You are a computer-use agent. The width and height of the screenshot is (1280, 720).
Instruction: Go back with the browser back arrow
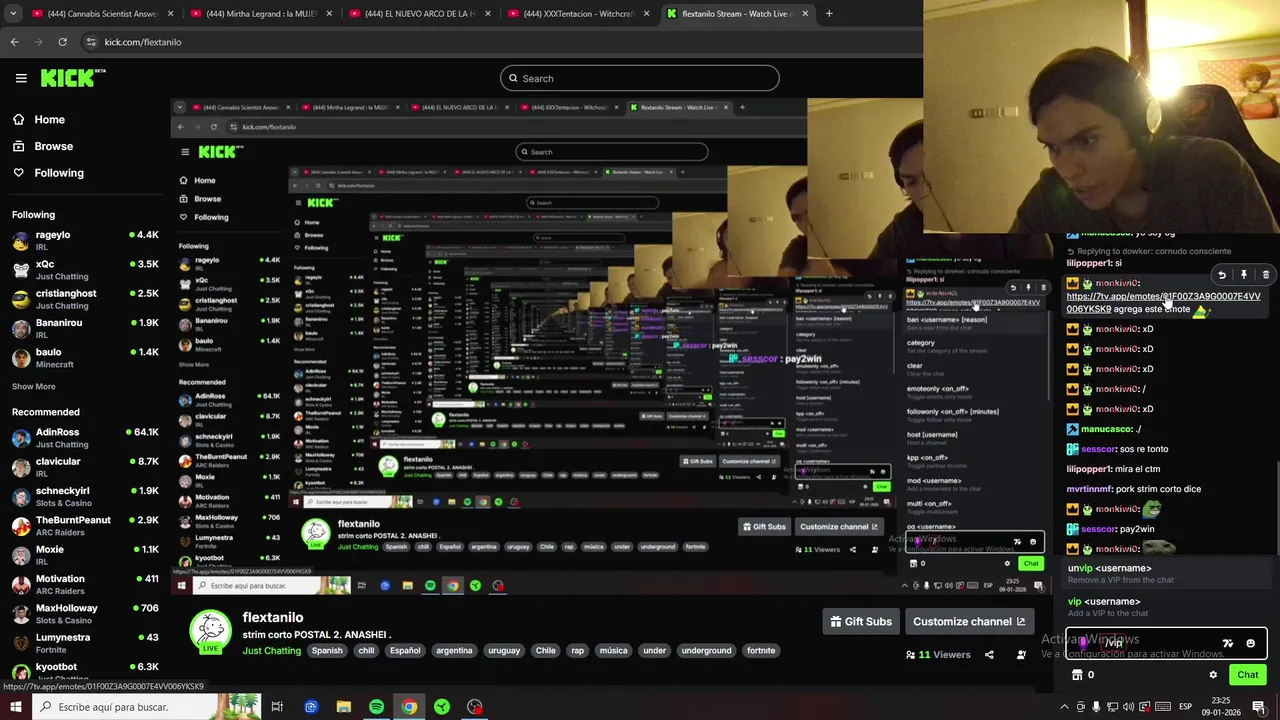14,42
